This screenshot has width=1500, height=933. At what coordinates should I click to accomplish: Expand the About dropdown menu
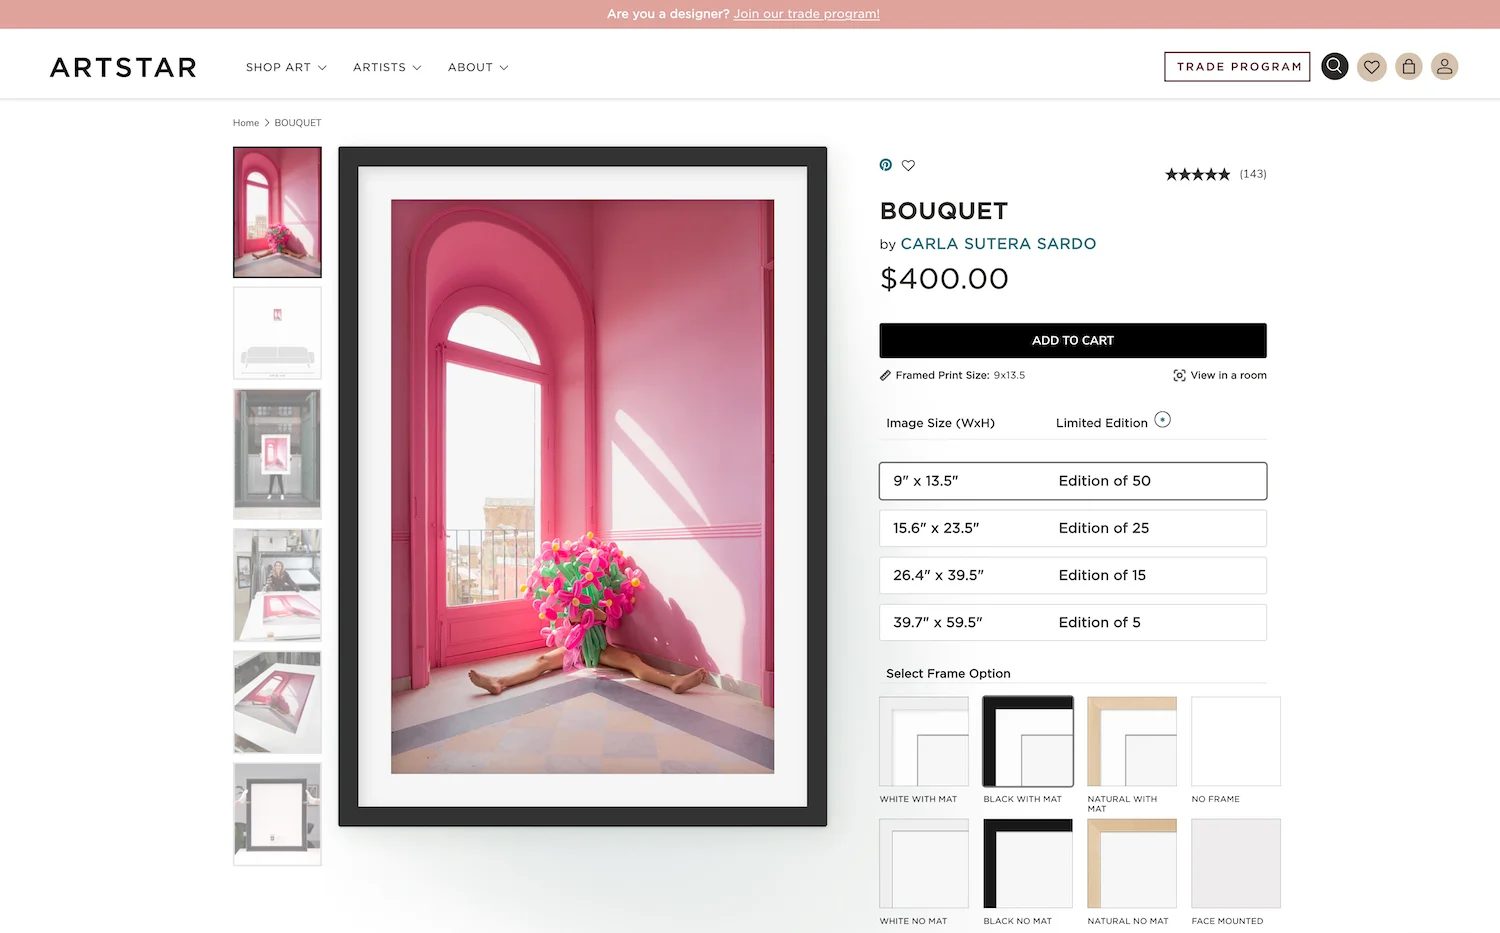pyautogui.click(x=478, y=67)
